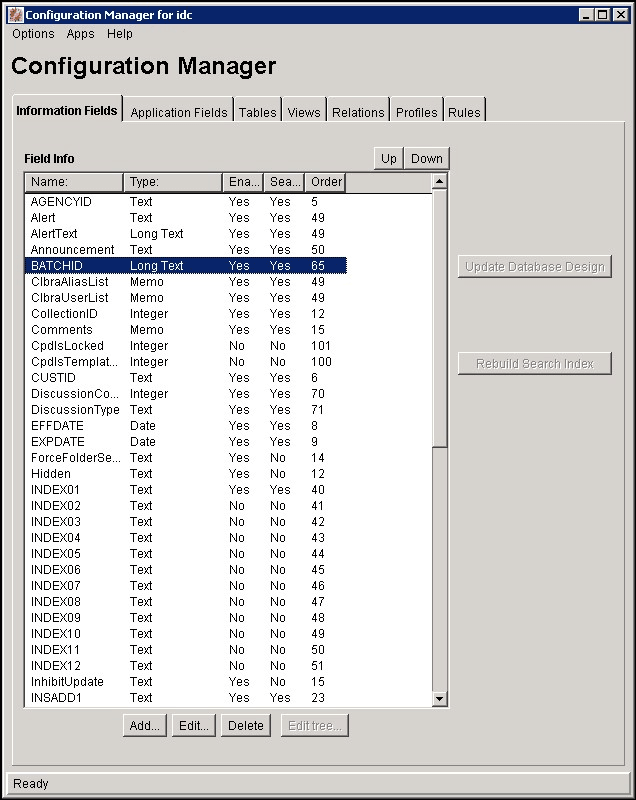
Task: Click the scroll down arrow of field list
Action: [440, 698]
